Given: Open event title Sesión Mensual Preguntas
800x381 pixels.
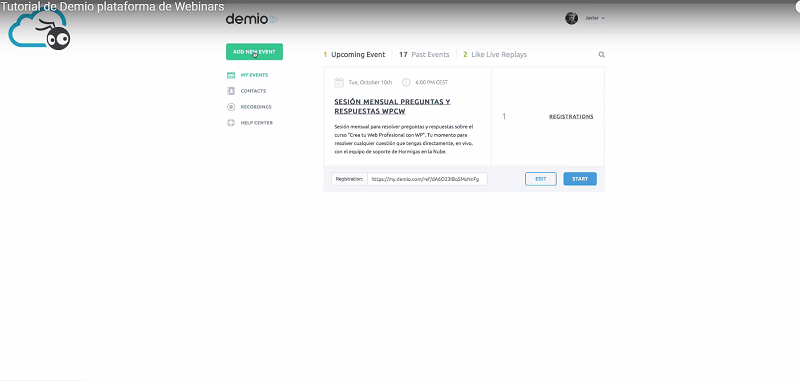Looking at the screenshot, I should [x=392, y=106].
